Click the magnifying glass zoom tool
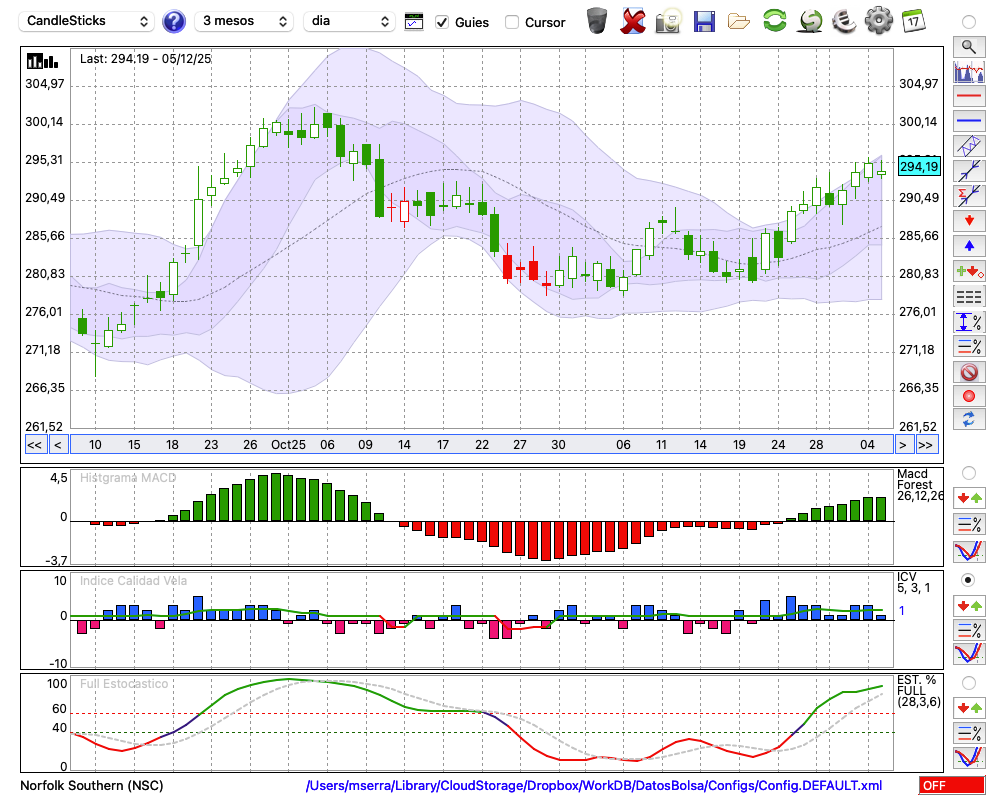Screen dimensions: 1000x800 (x=968, y=46)
